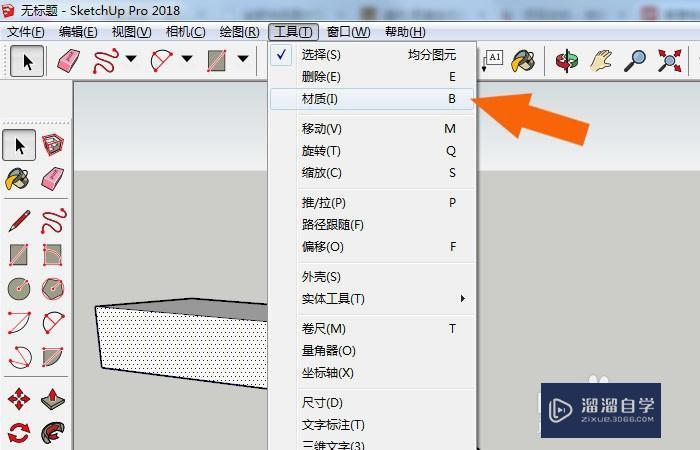Open the 窗口(W) menu
The width and height of the screenshot is (700, 450).
coord(348,32)
